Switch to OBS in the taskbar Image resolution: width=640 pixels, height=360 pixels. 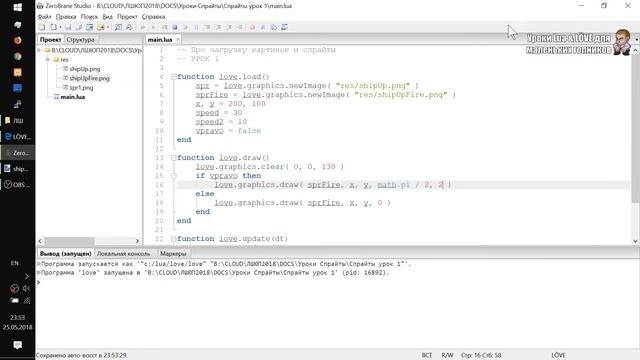tap(18, 185)
